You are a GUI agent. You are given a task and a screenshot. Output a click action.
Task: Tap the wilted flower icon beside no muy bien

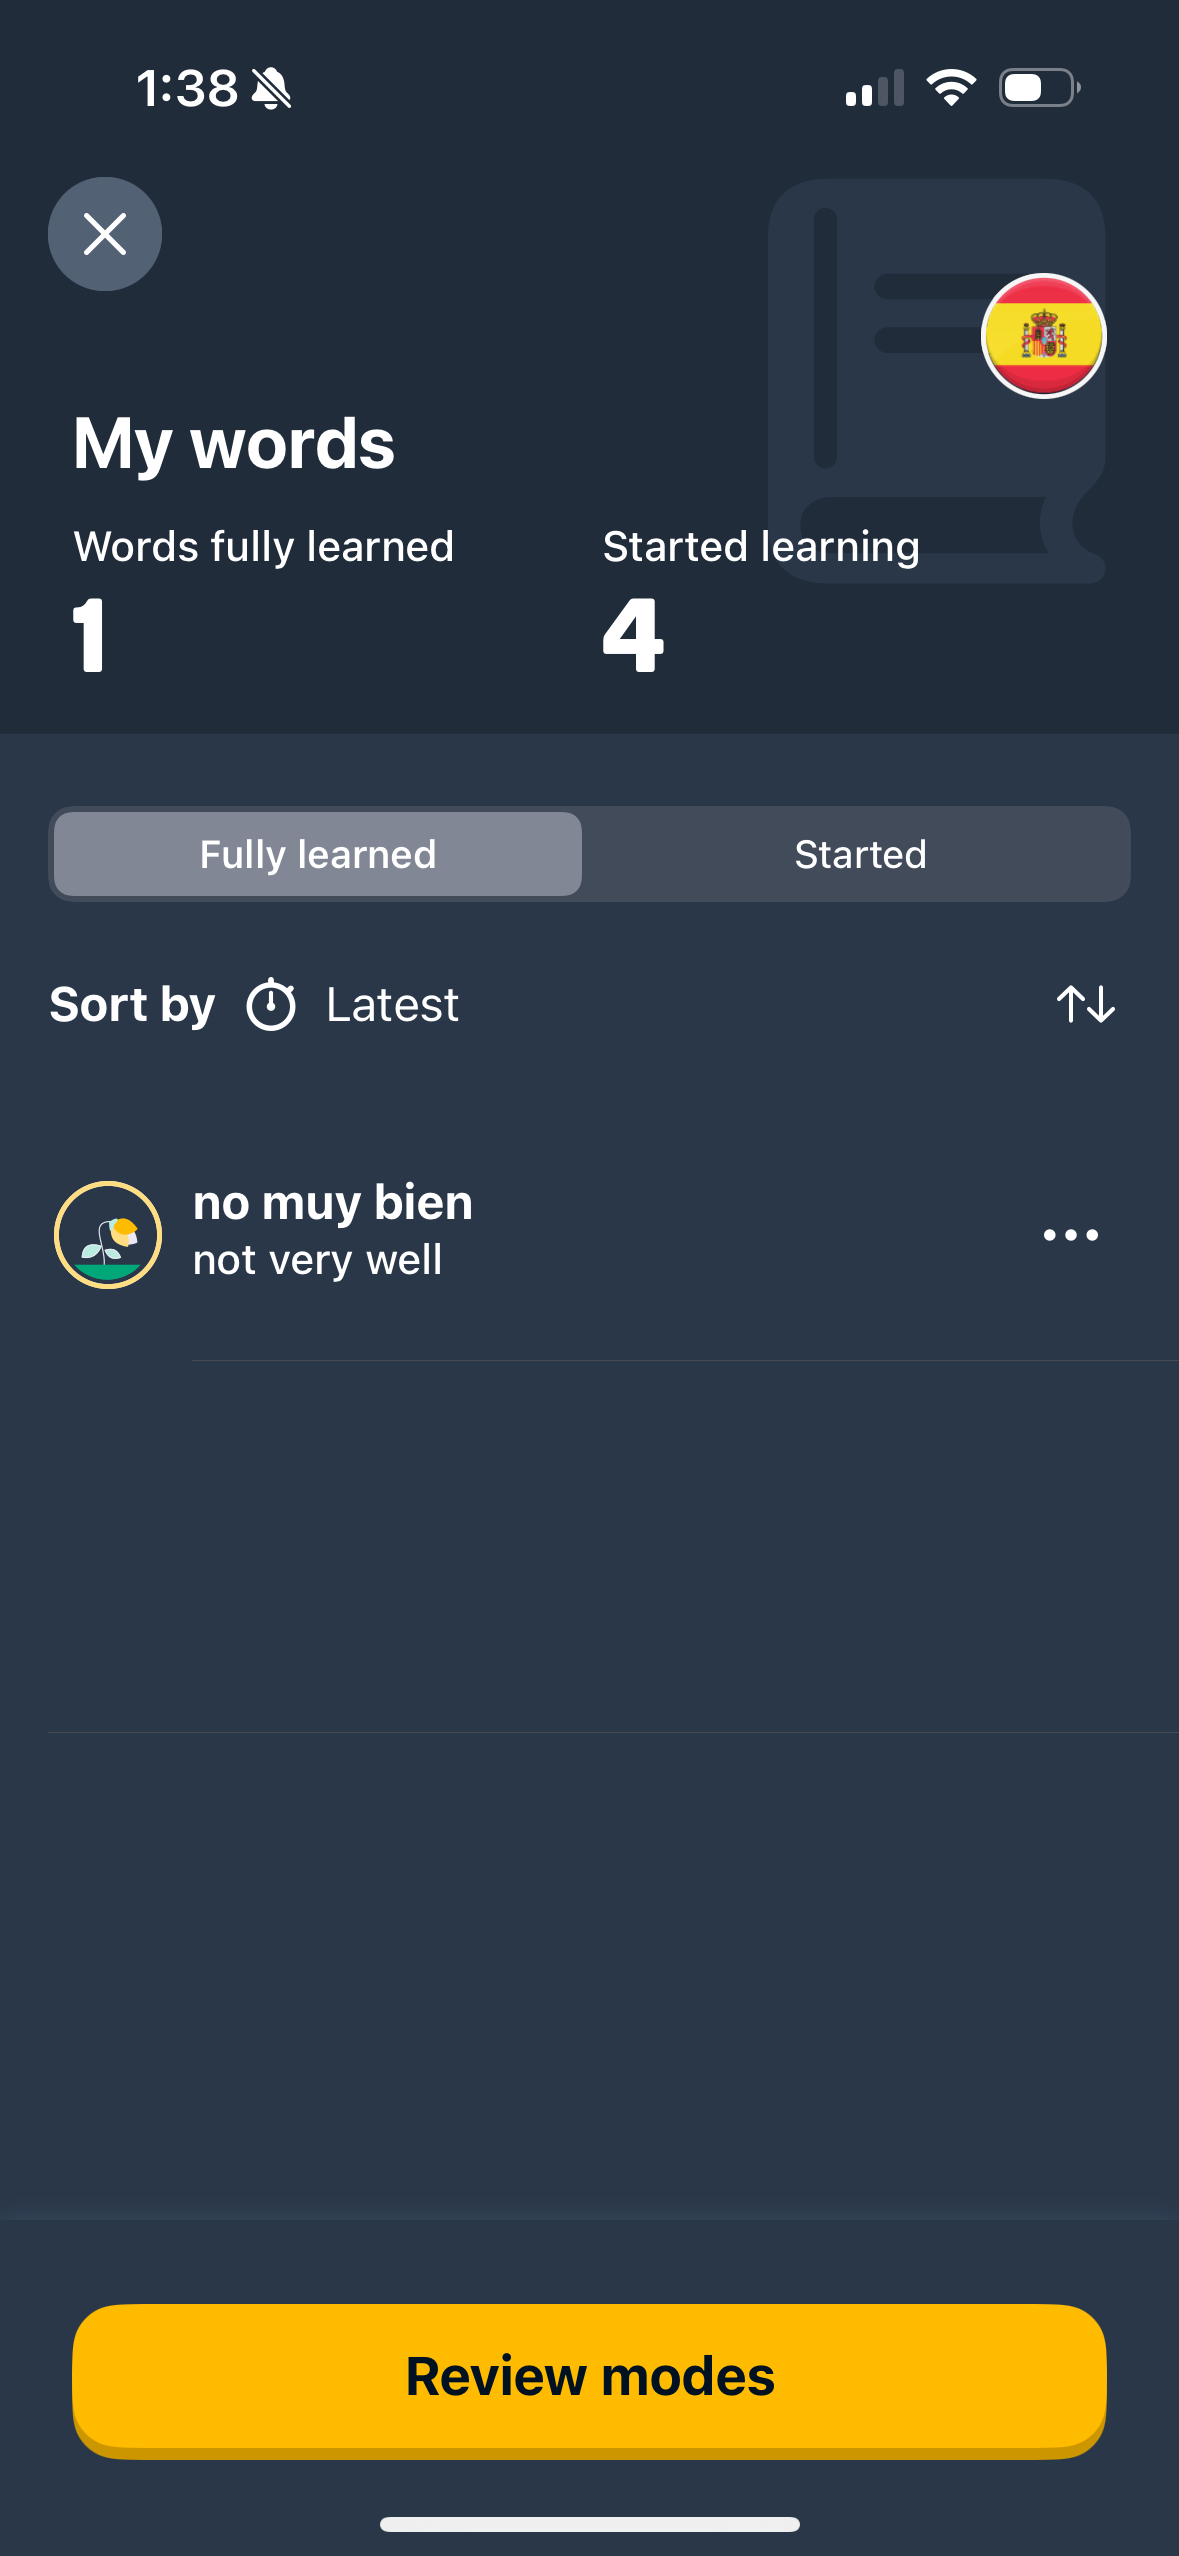[x=108, y=1234]
